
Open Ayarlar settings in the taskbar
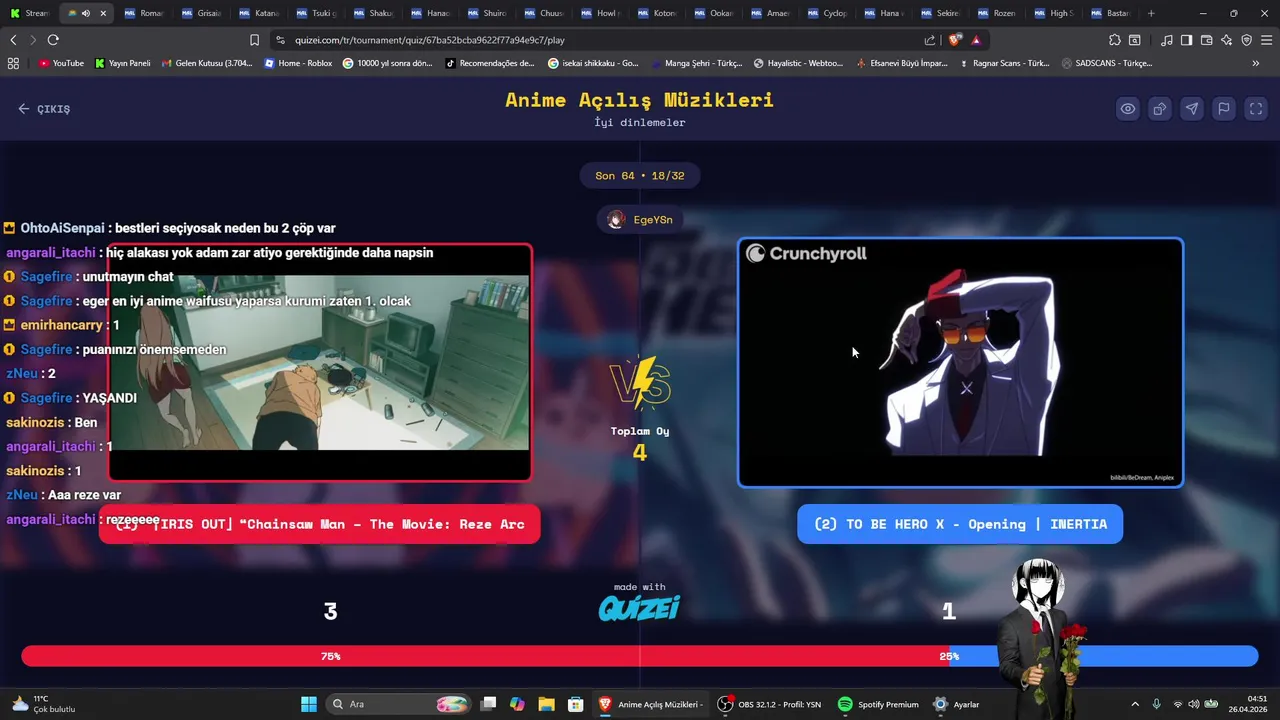pos(956,704)
